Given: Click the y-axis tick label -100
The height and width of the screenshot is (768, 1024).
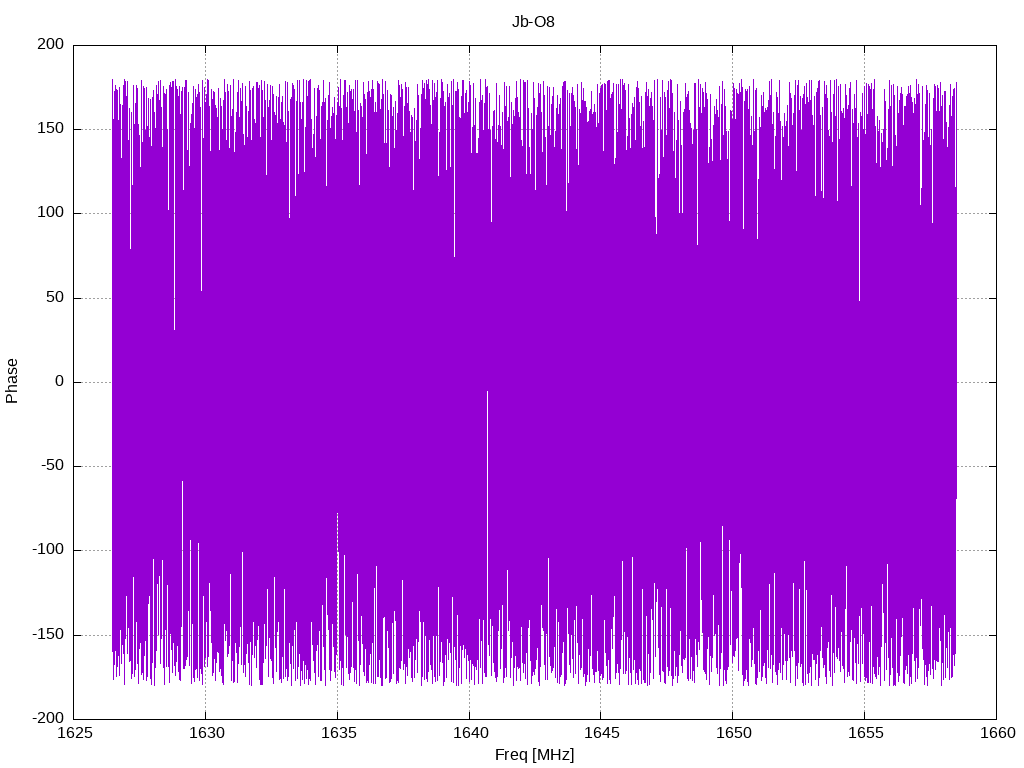Looking at the screenshot, I should tap(48, 550).
